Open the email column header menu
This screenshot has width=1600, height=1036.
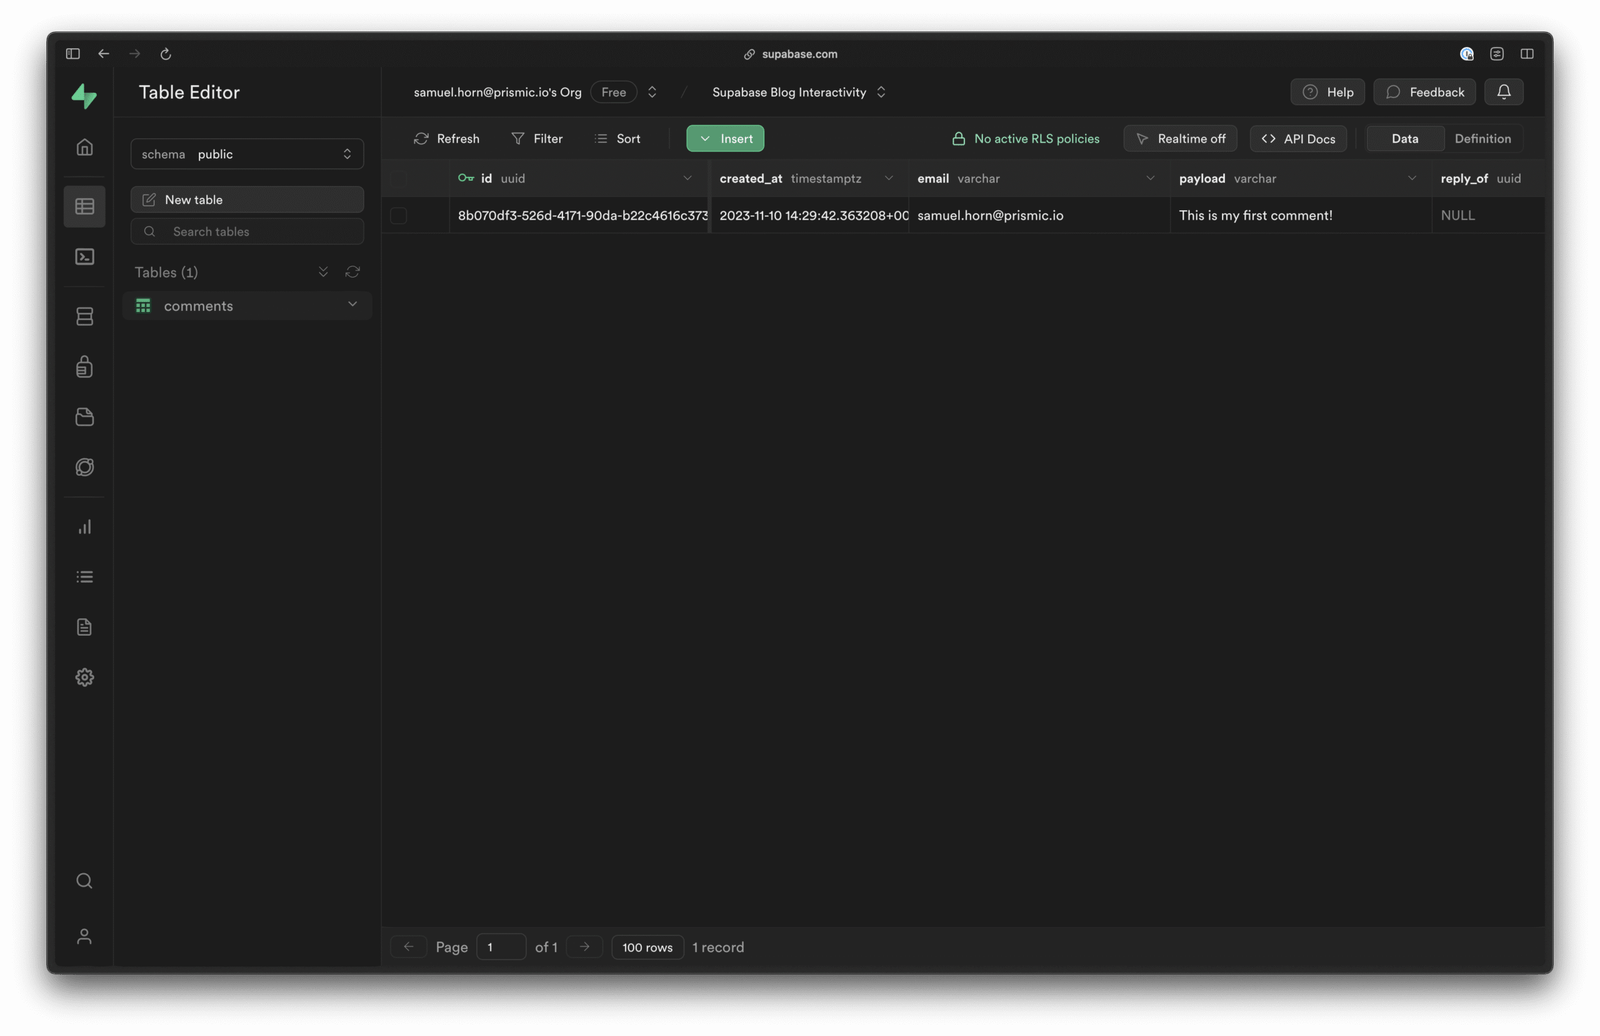click(x=1150, y=178)
